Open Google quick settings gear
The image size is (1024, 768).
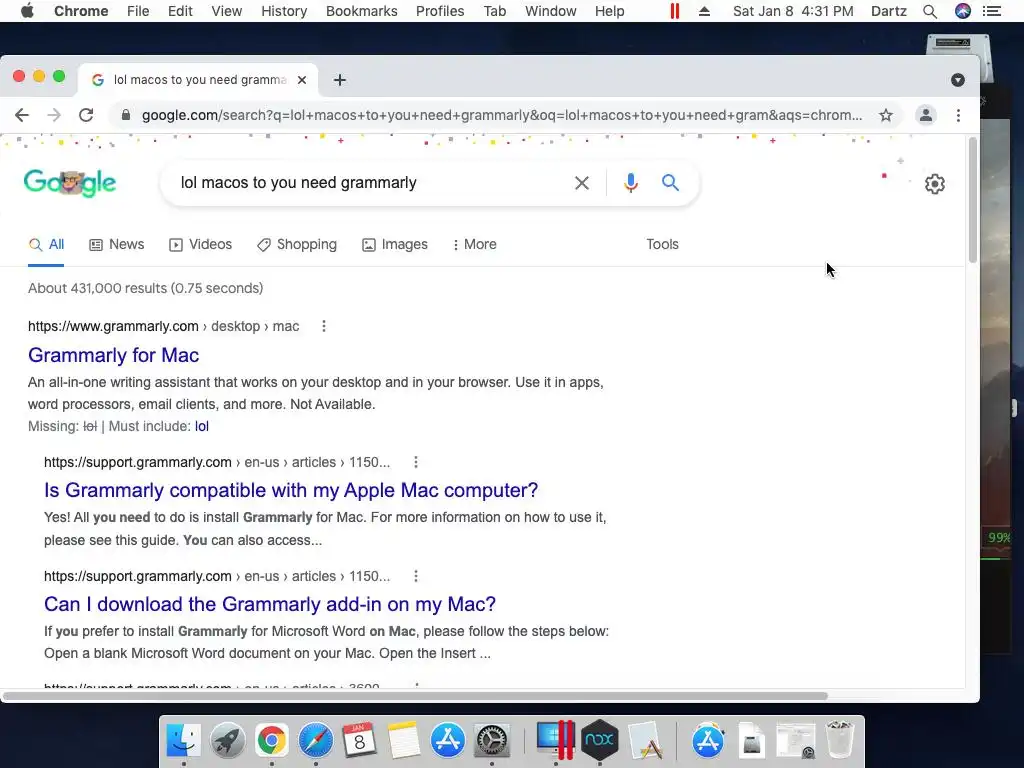(935, 184)
